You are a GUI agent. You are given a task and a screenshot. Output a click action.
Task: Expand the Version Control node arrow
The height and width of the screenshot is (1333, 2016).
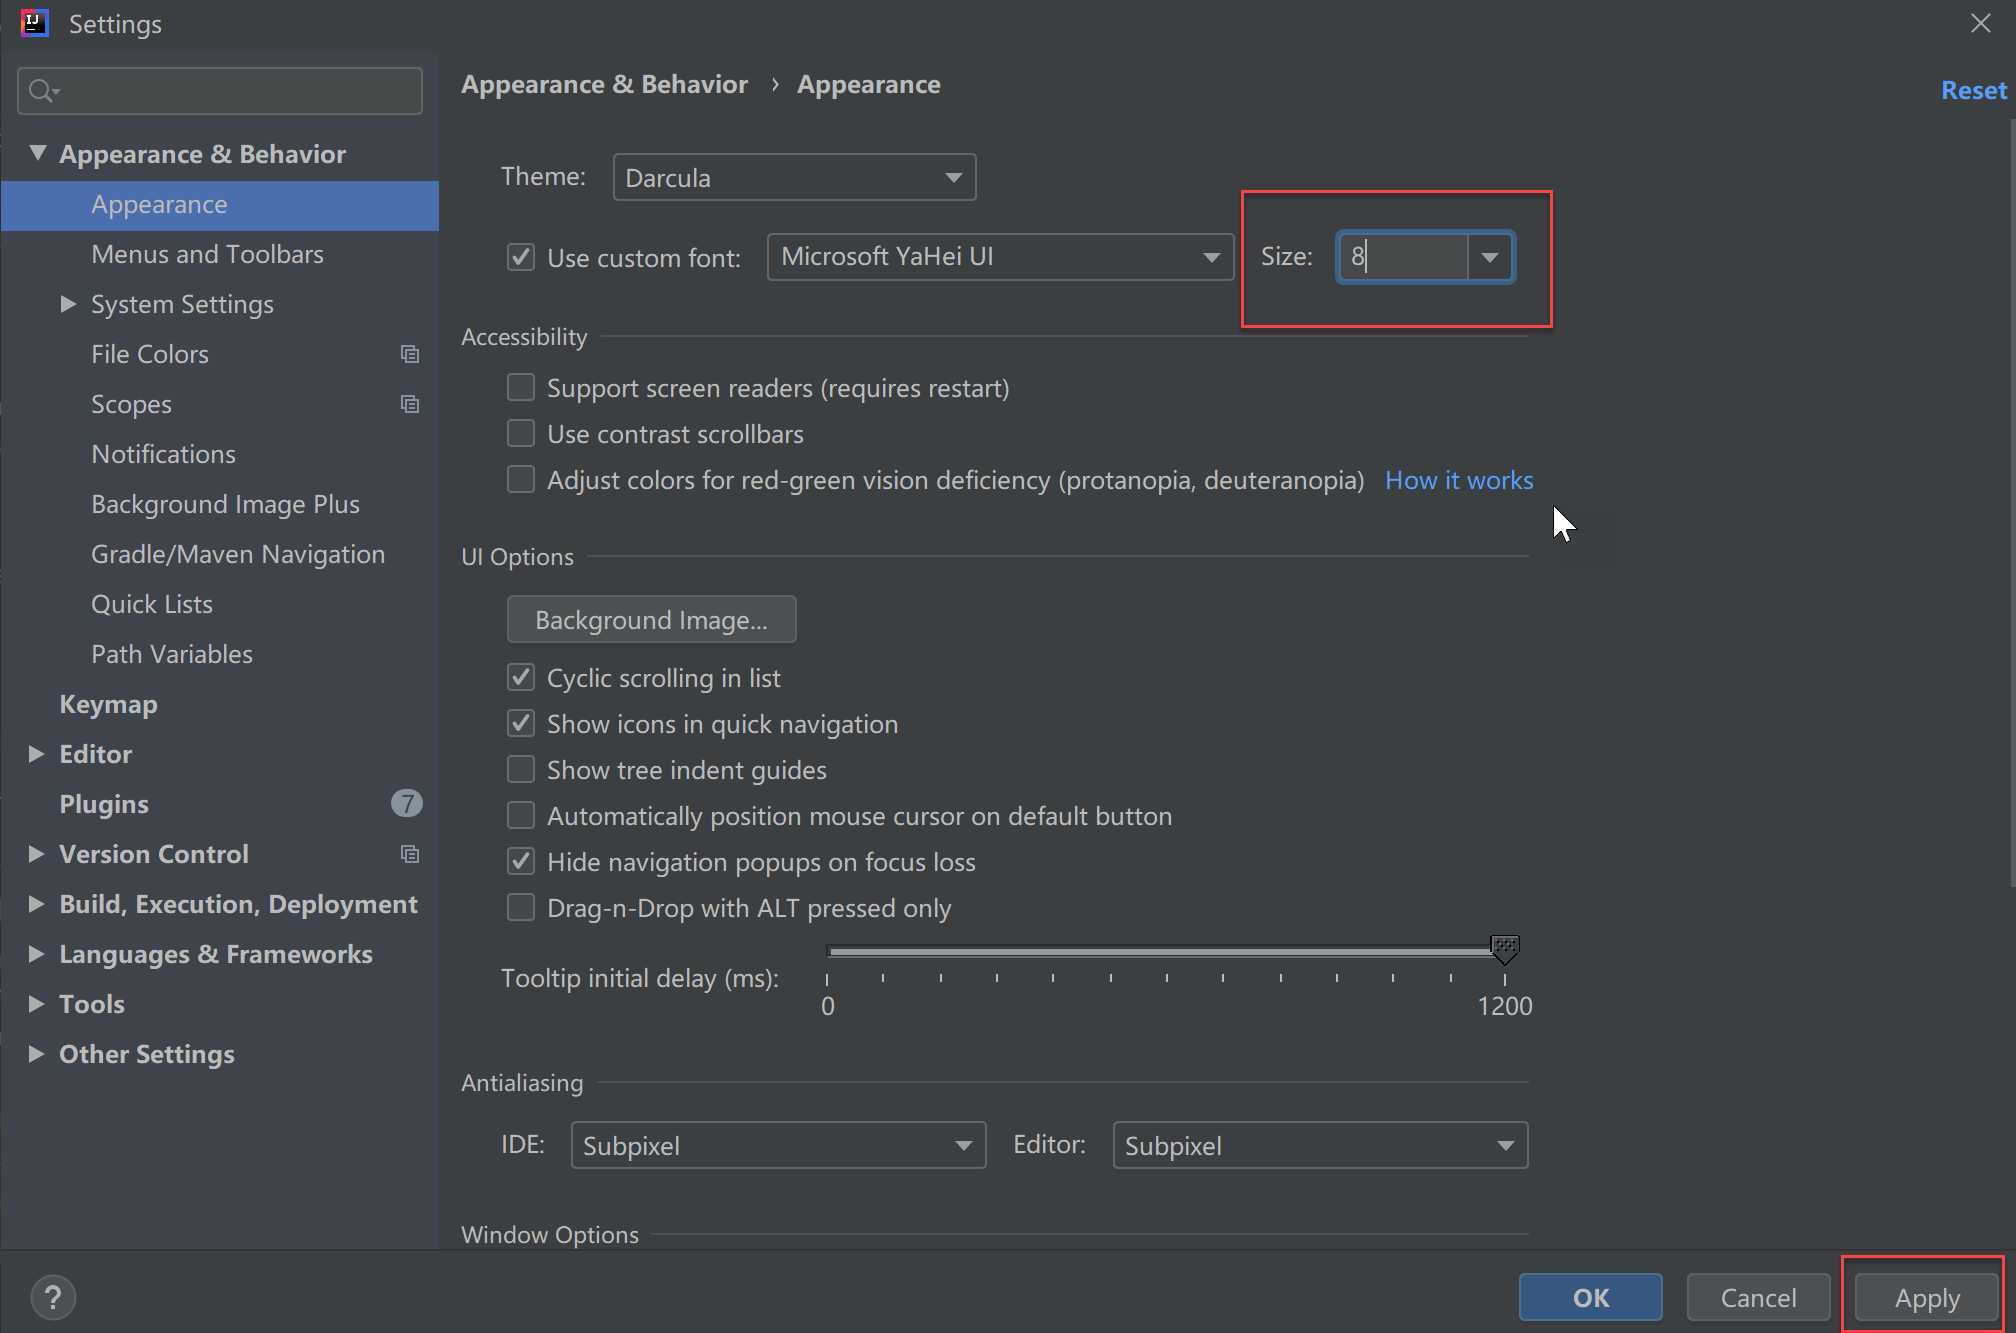[x=36, y=853]
